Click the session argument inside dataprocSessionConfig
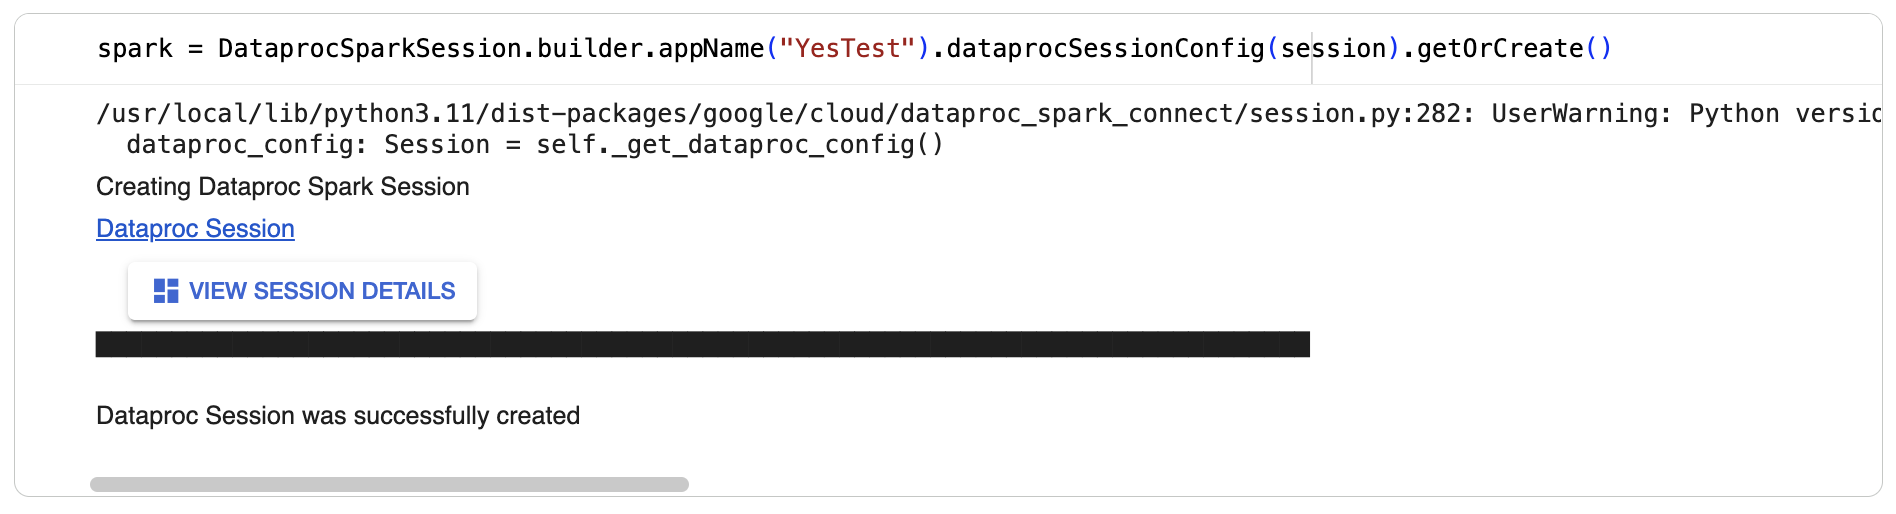Image resolution: width=1896 pixels, height=514 pixels. [x=1334, y=49]
